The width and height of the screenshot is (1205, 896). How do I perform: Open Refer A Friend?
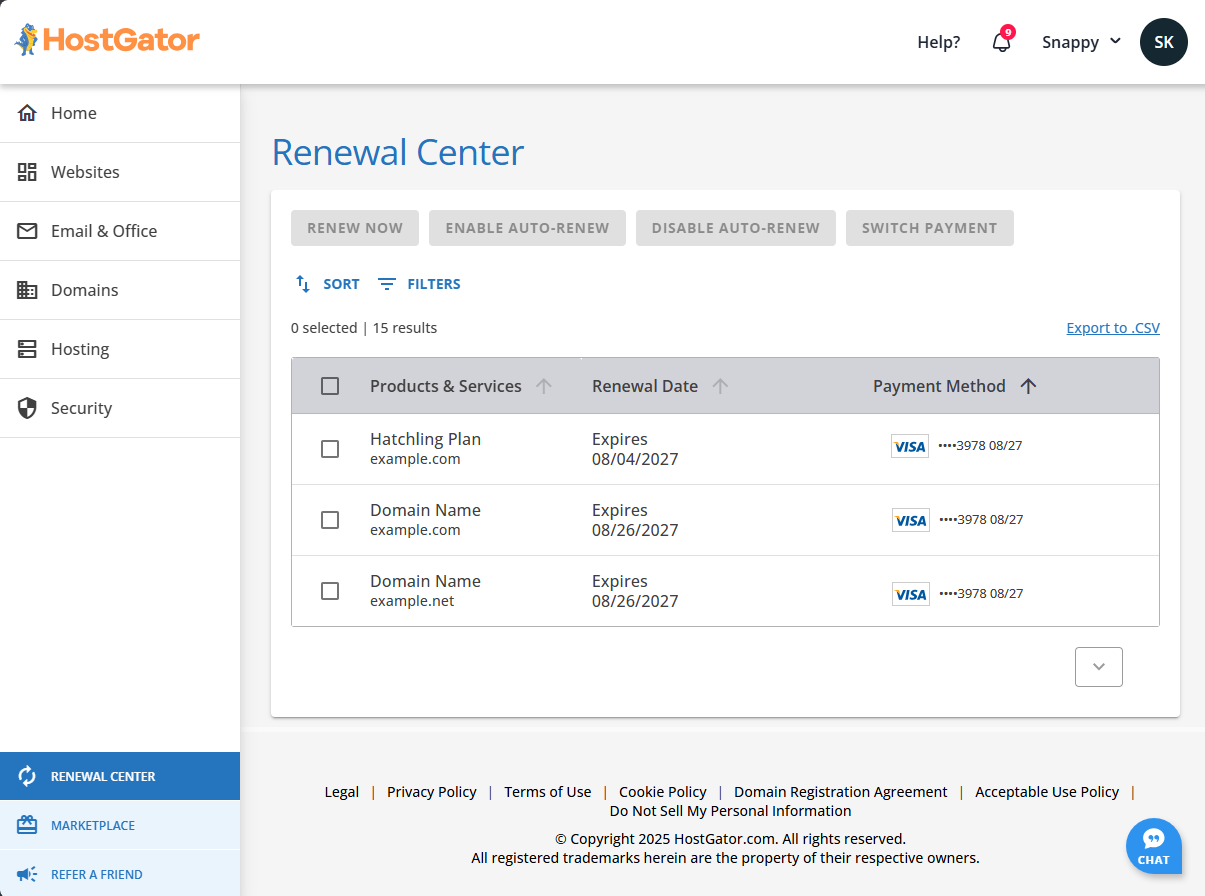click(x=97, y=874)
